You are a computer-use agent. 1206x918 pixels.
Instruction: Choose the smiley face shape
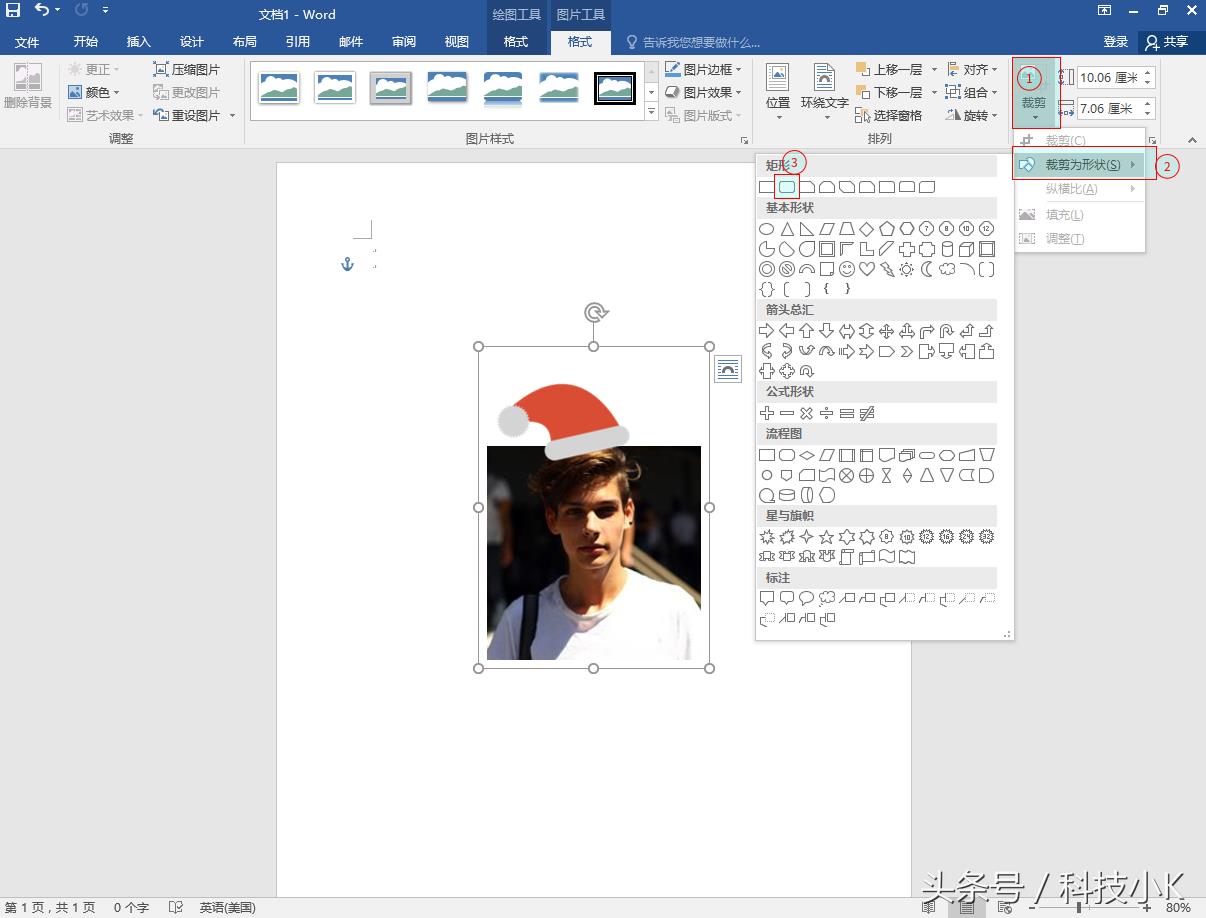pos(847,269)
